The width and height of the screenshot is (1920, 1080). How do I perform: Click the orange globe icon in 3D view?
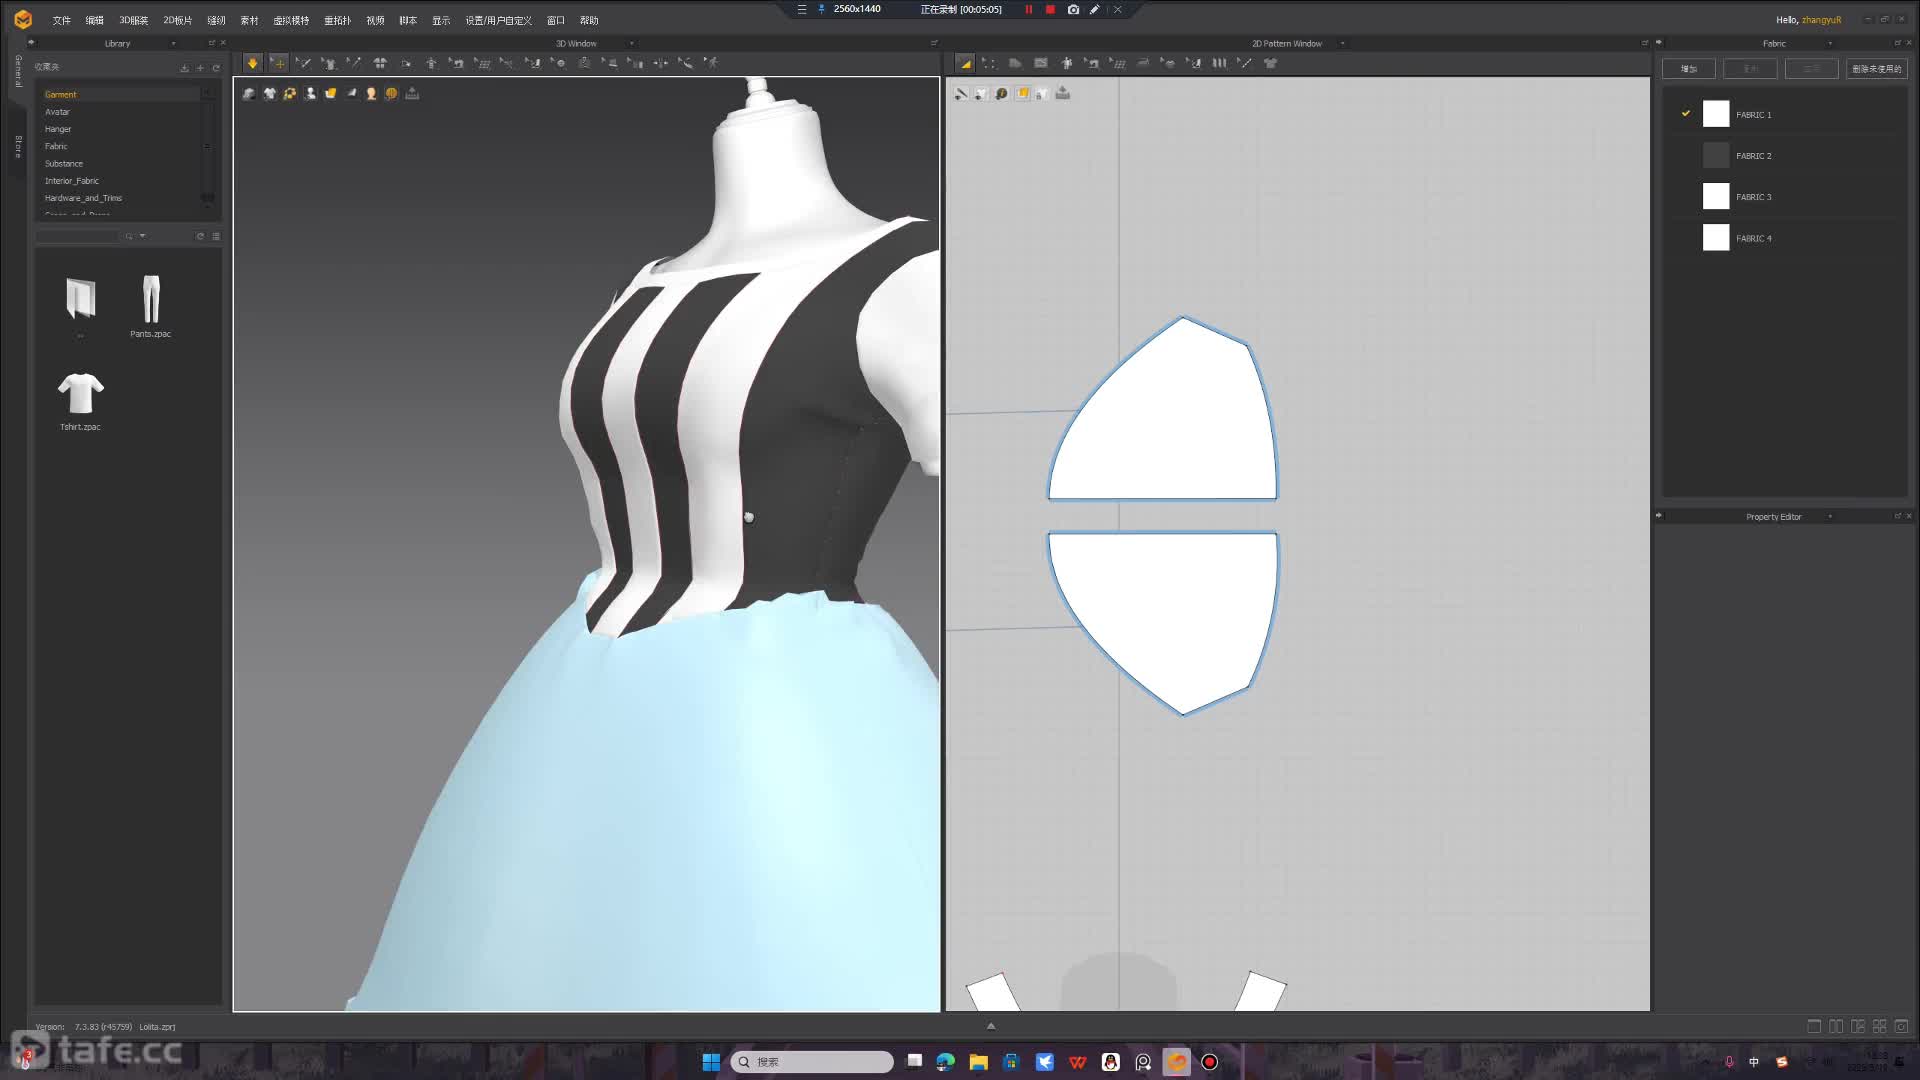point(391,93)
